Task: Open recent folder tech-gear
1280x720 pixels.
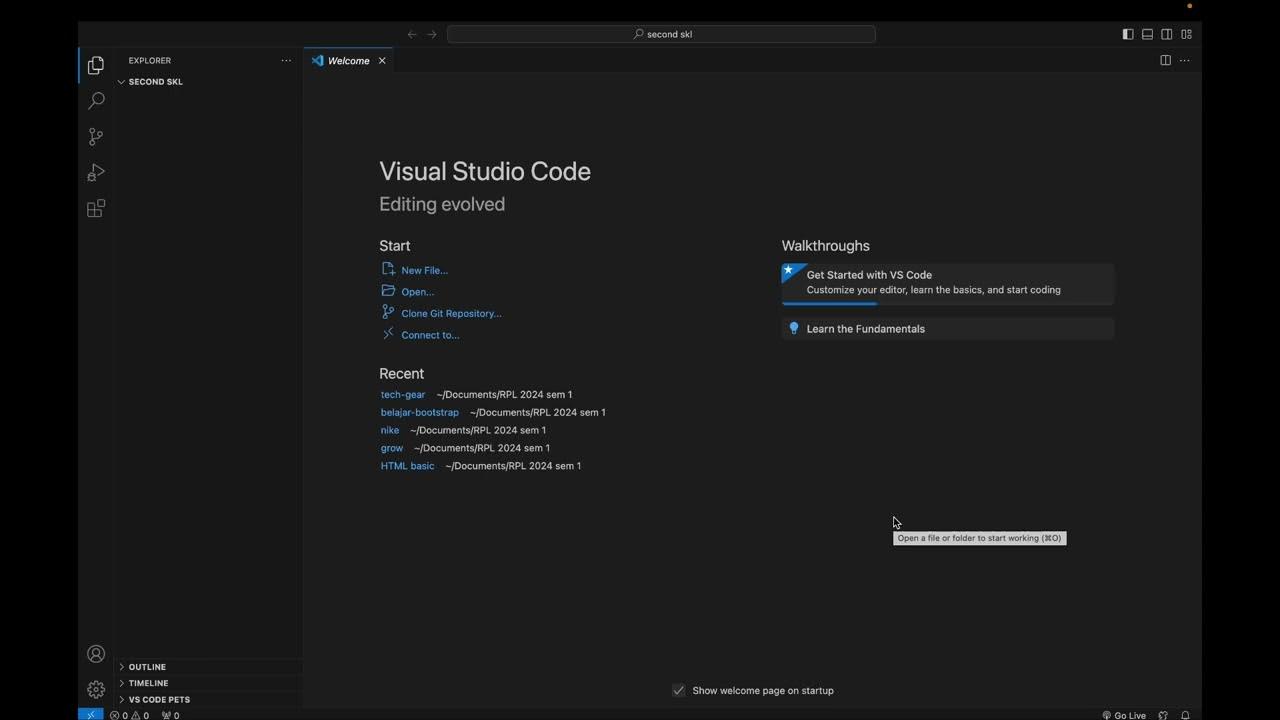Action: point(403,395)
